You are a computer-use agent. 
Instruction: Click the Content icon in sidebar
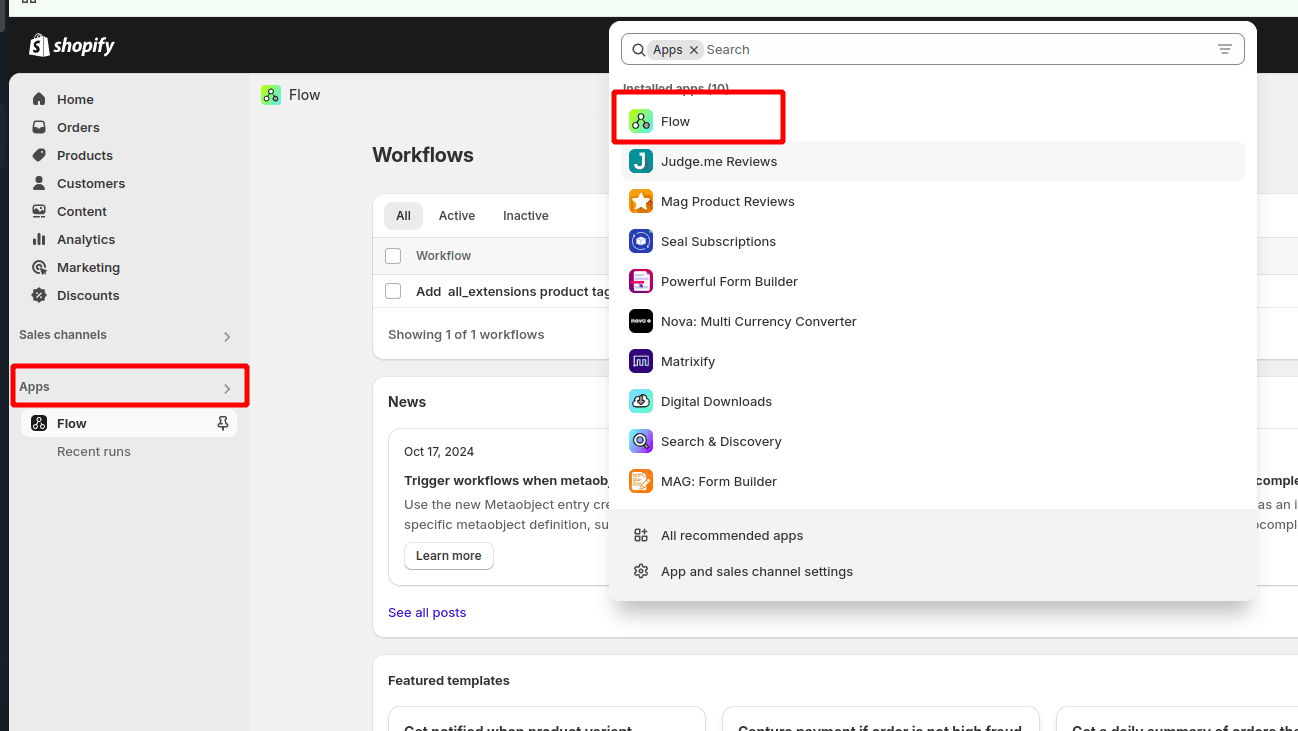click(39, 211)
